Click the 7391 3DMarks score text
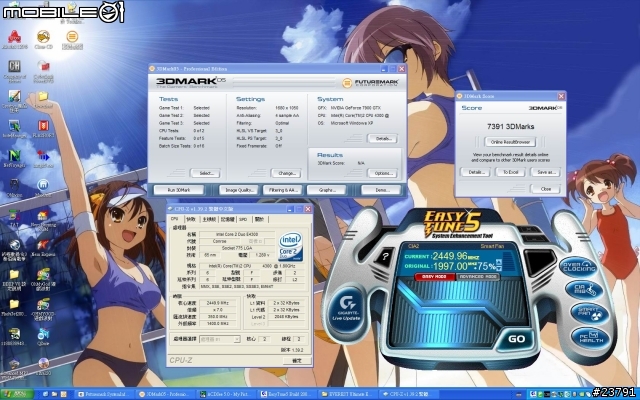Viewport: 640px width, 400px height. click(x=510, y=127)
